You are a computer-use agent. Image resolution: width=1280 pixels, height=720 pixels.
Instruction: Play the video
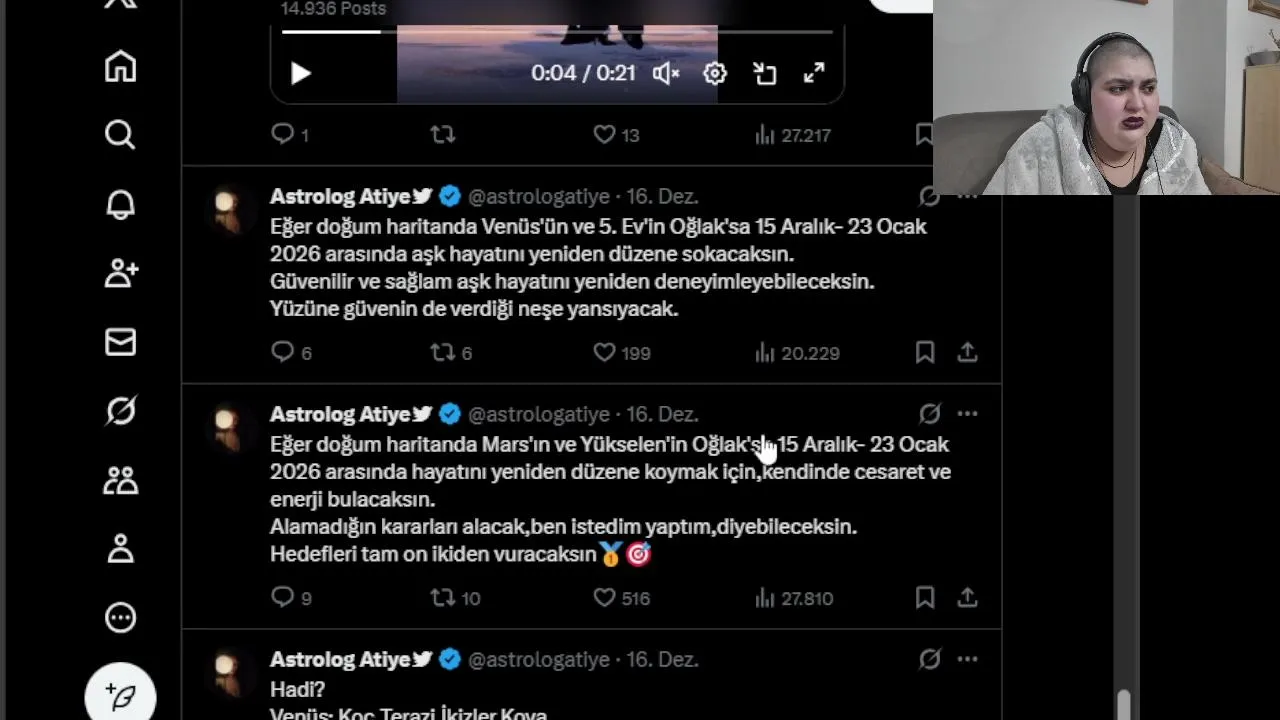tap(300, 73)
